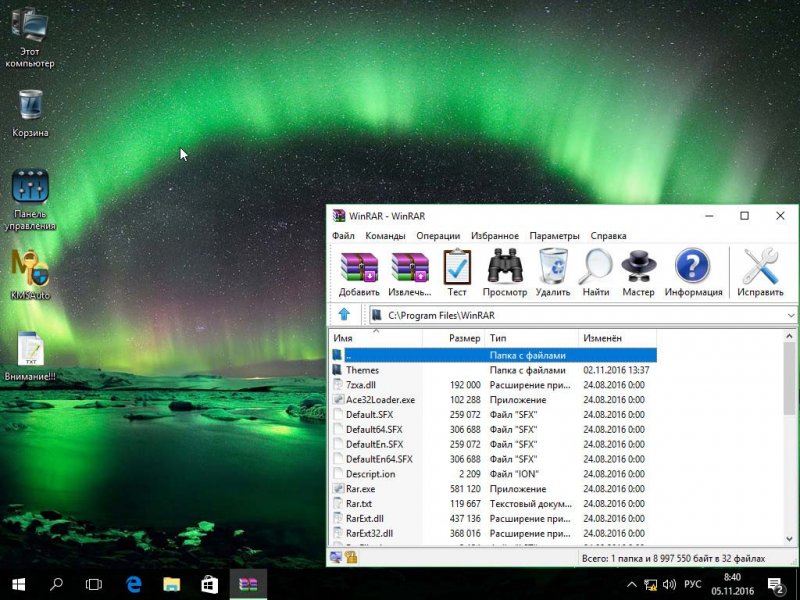This screenshot has height=600, width=800.
Task: Select the DefaultEn64.SFX file
Action: (493, 459)
